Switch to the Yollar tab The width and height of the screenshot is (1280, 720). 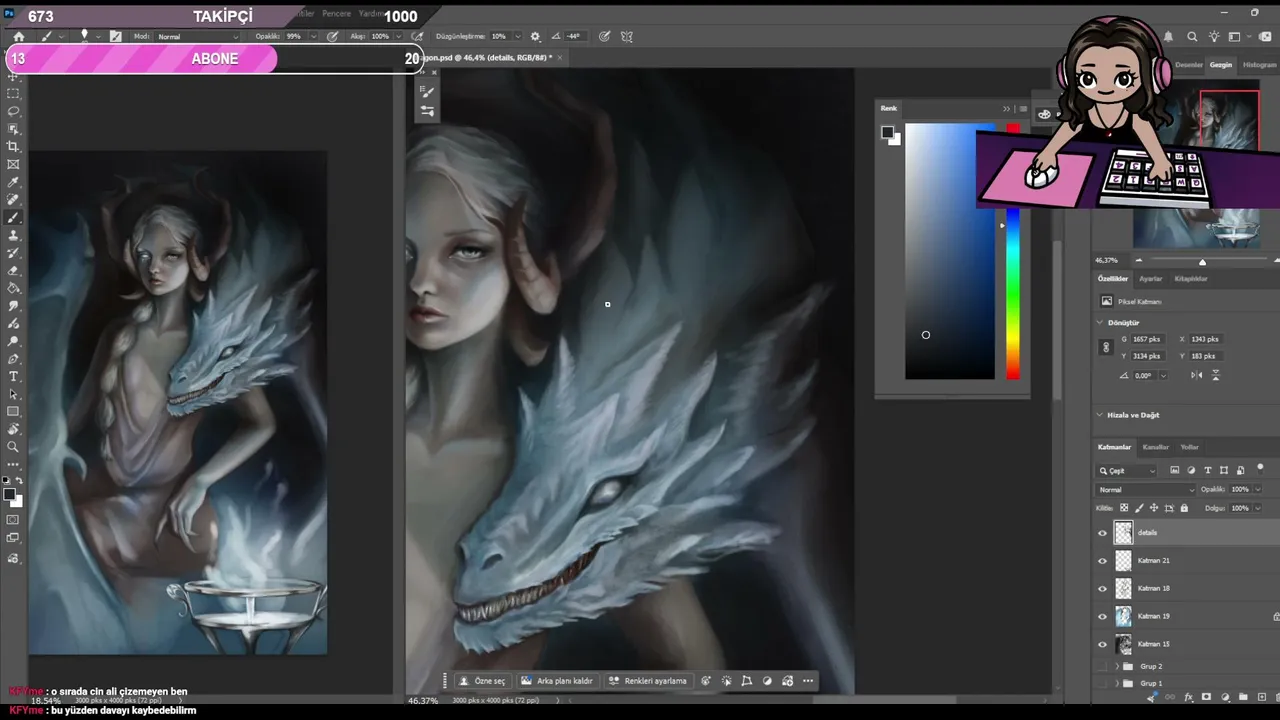1190,447
